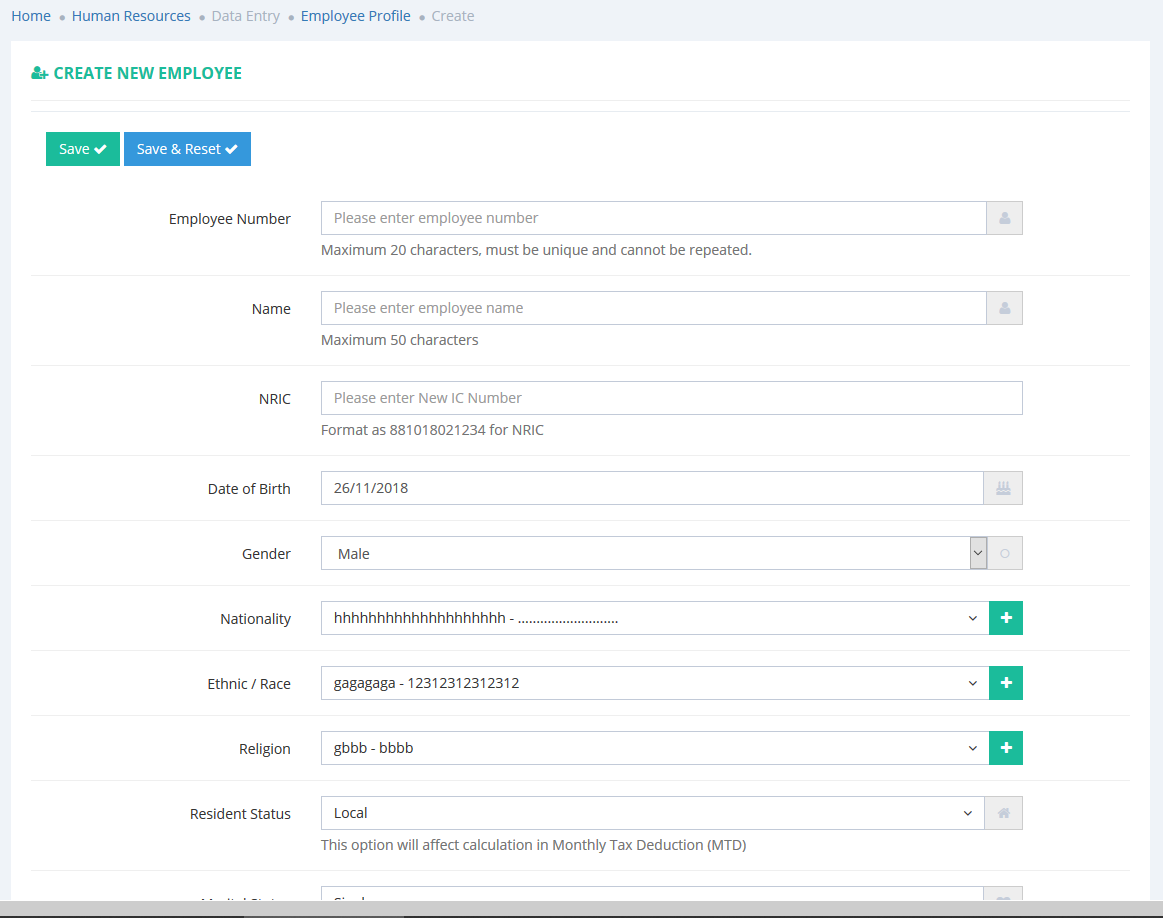Open Human Resources breadcrumb link
The image size is (1163, 918).
(131, 16)
